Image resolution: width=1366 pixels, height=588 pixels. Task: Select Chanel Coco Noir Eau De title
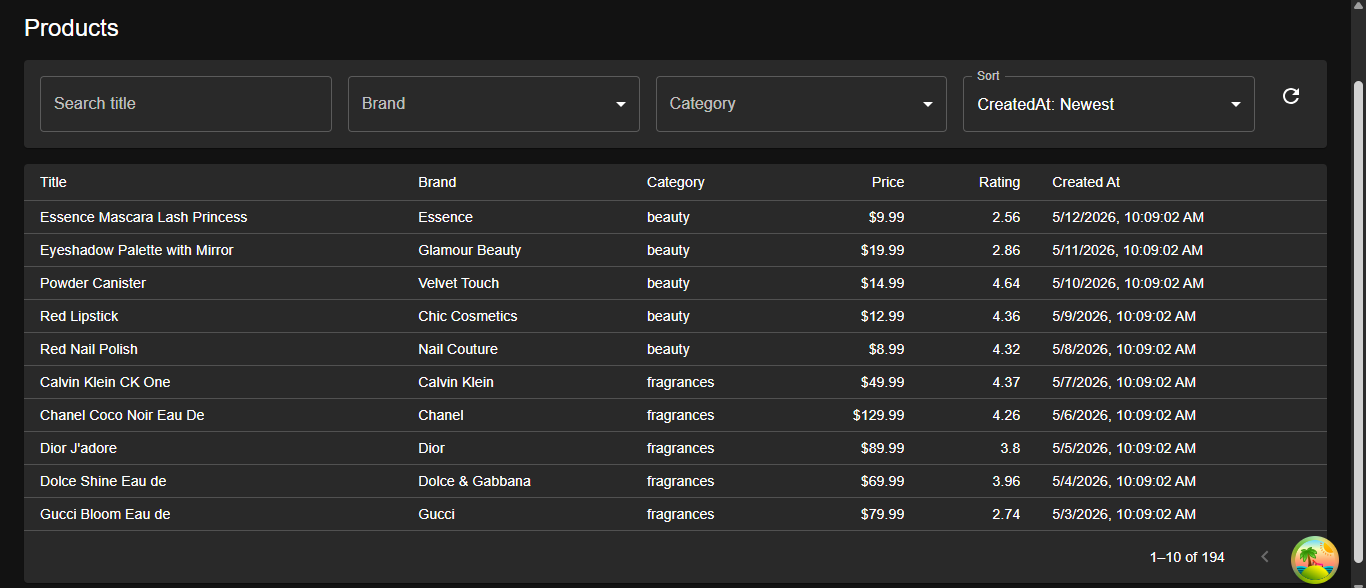[122, 415]
